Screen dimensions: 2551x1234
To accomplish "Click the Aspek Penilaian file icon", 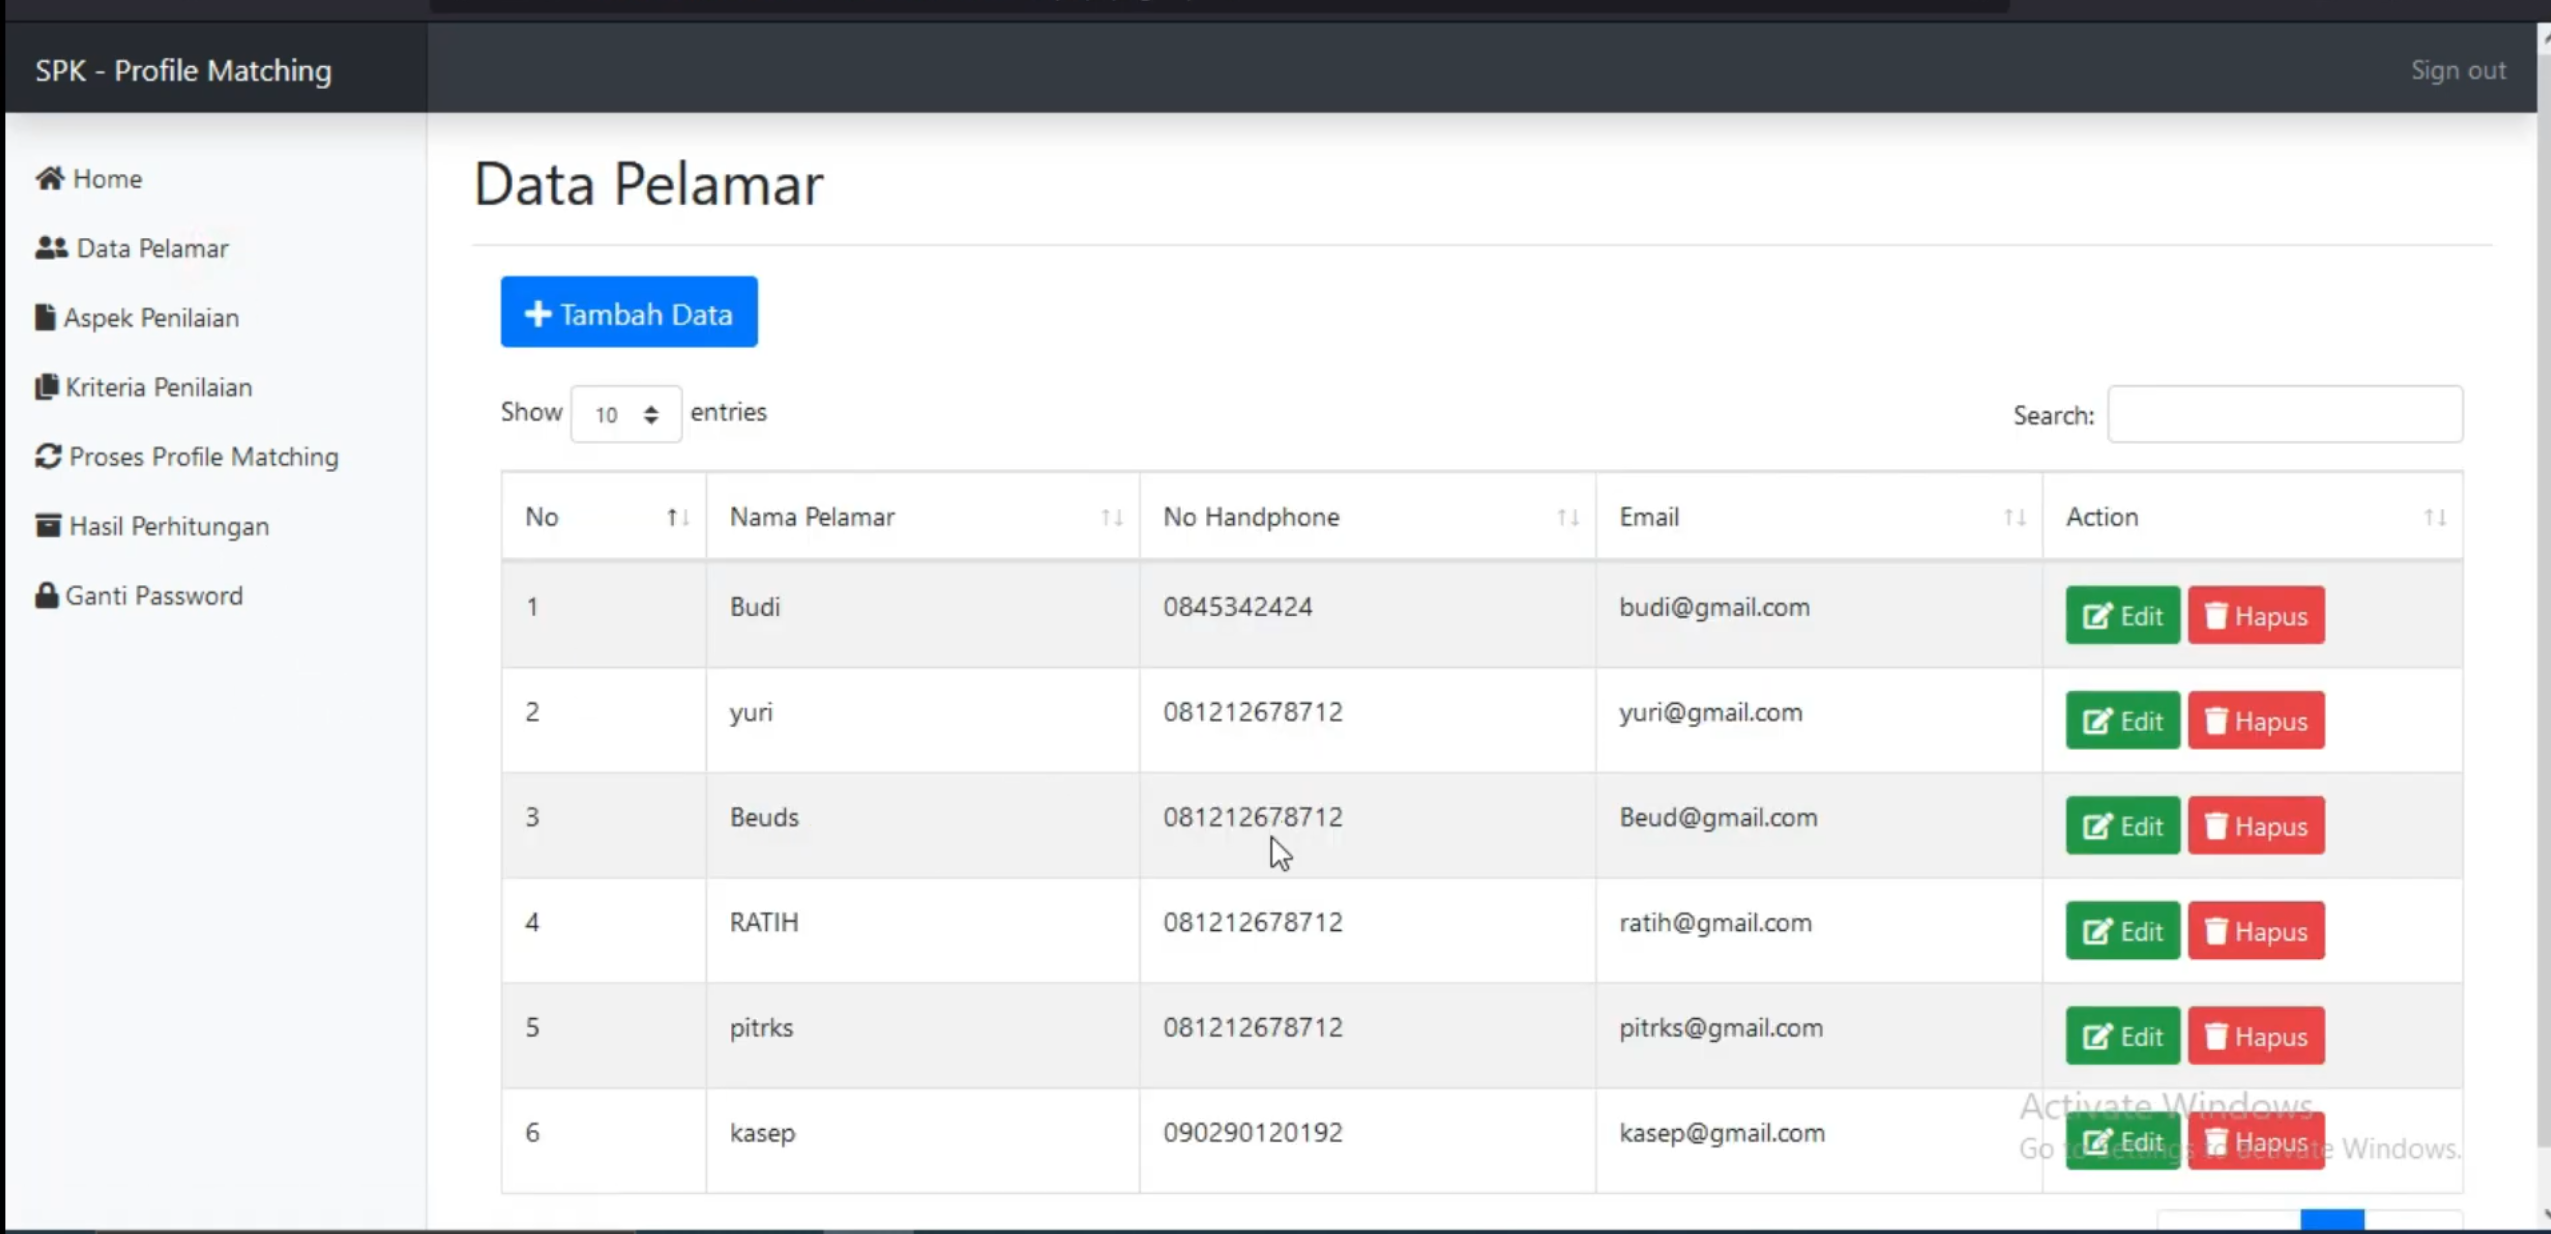I will [45, 317].
